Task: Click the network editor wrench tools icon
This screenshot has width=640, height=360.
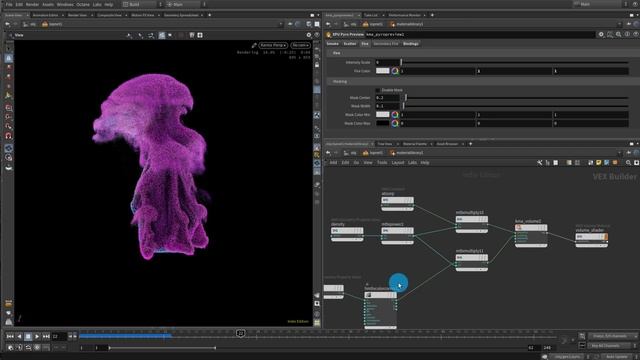Action: tap(540, 163)
